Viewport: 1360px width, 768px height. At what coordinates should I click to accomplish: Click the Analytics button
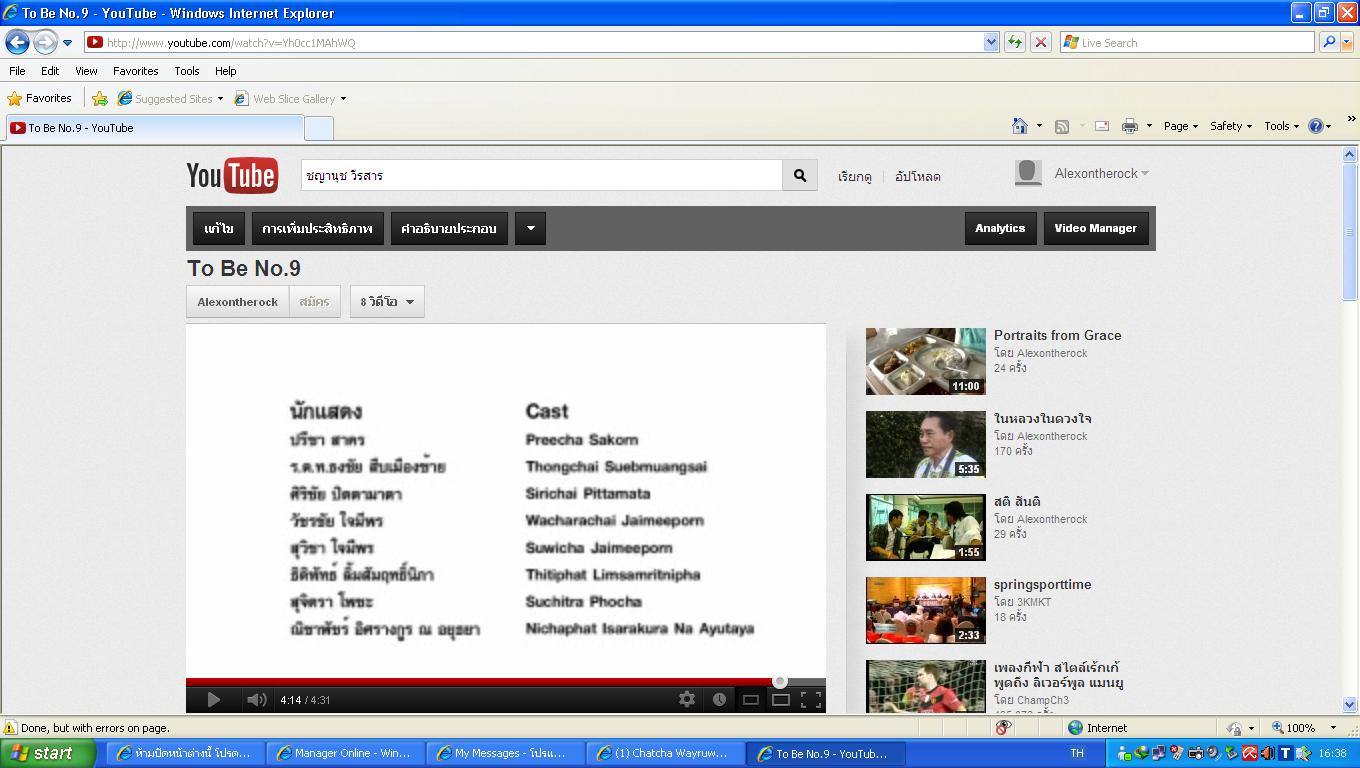point(1000,228)
